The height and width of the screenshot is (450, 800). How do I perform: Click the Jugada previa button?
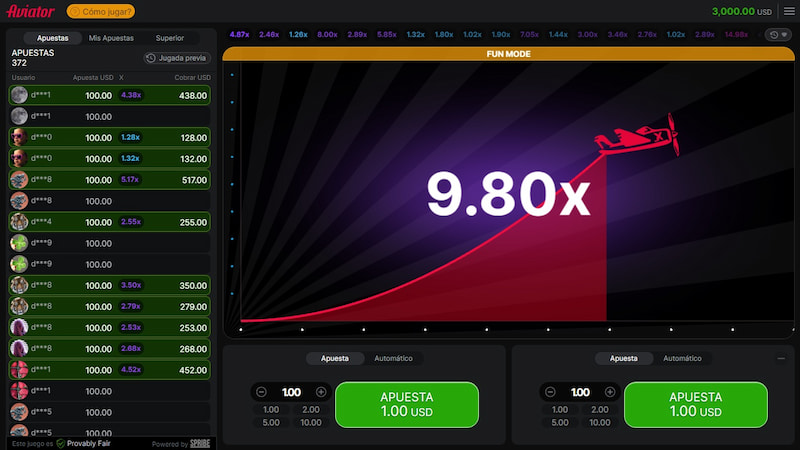177,58
